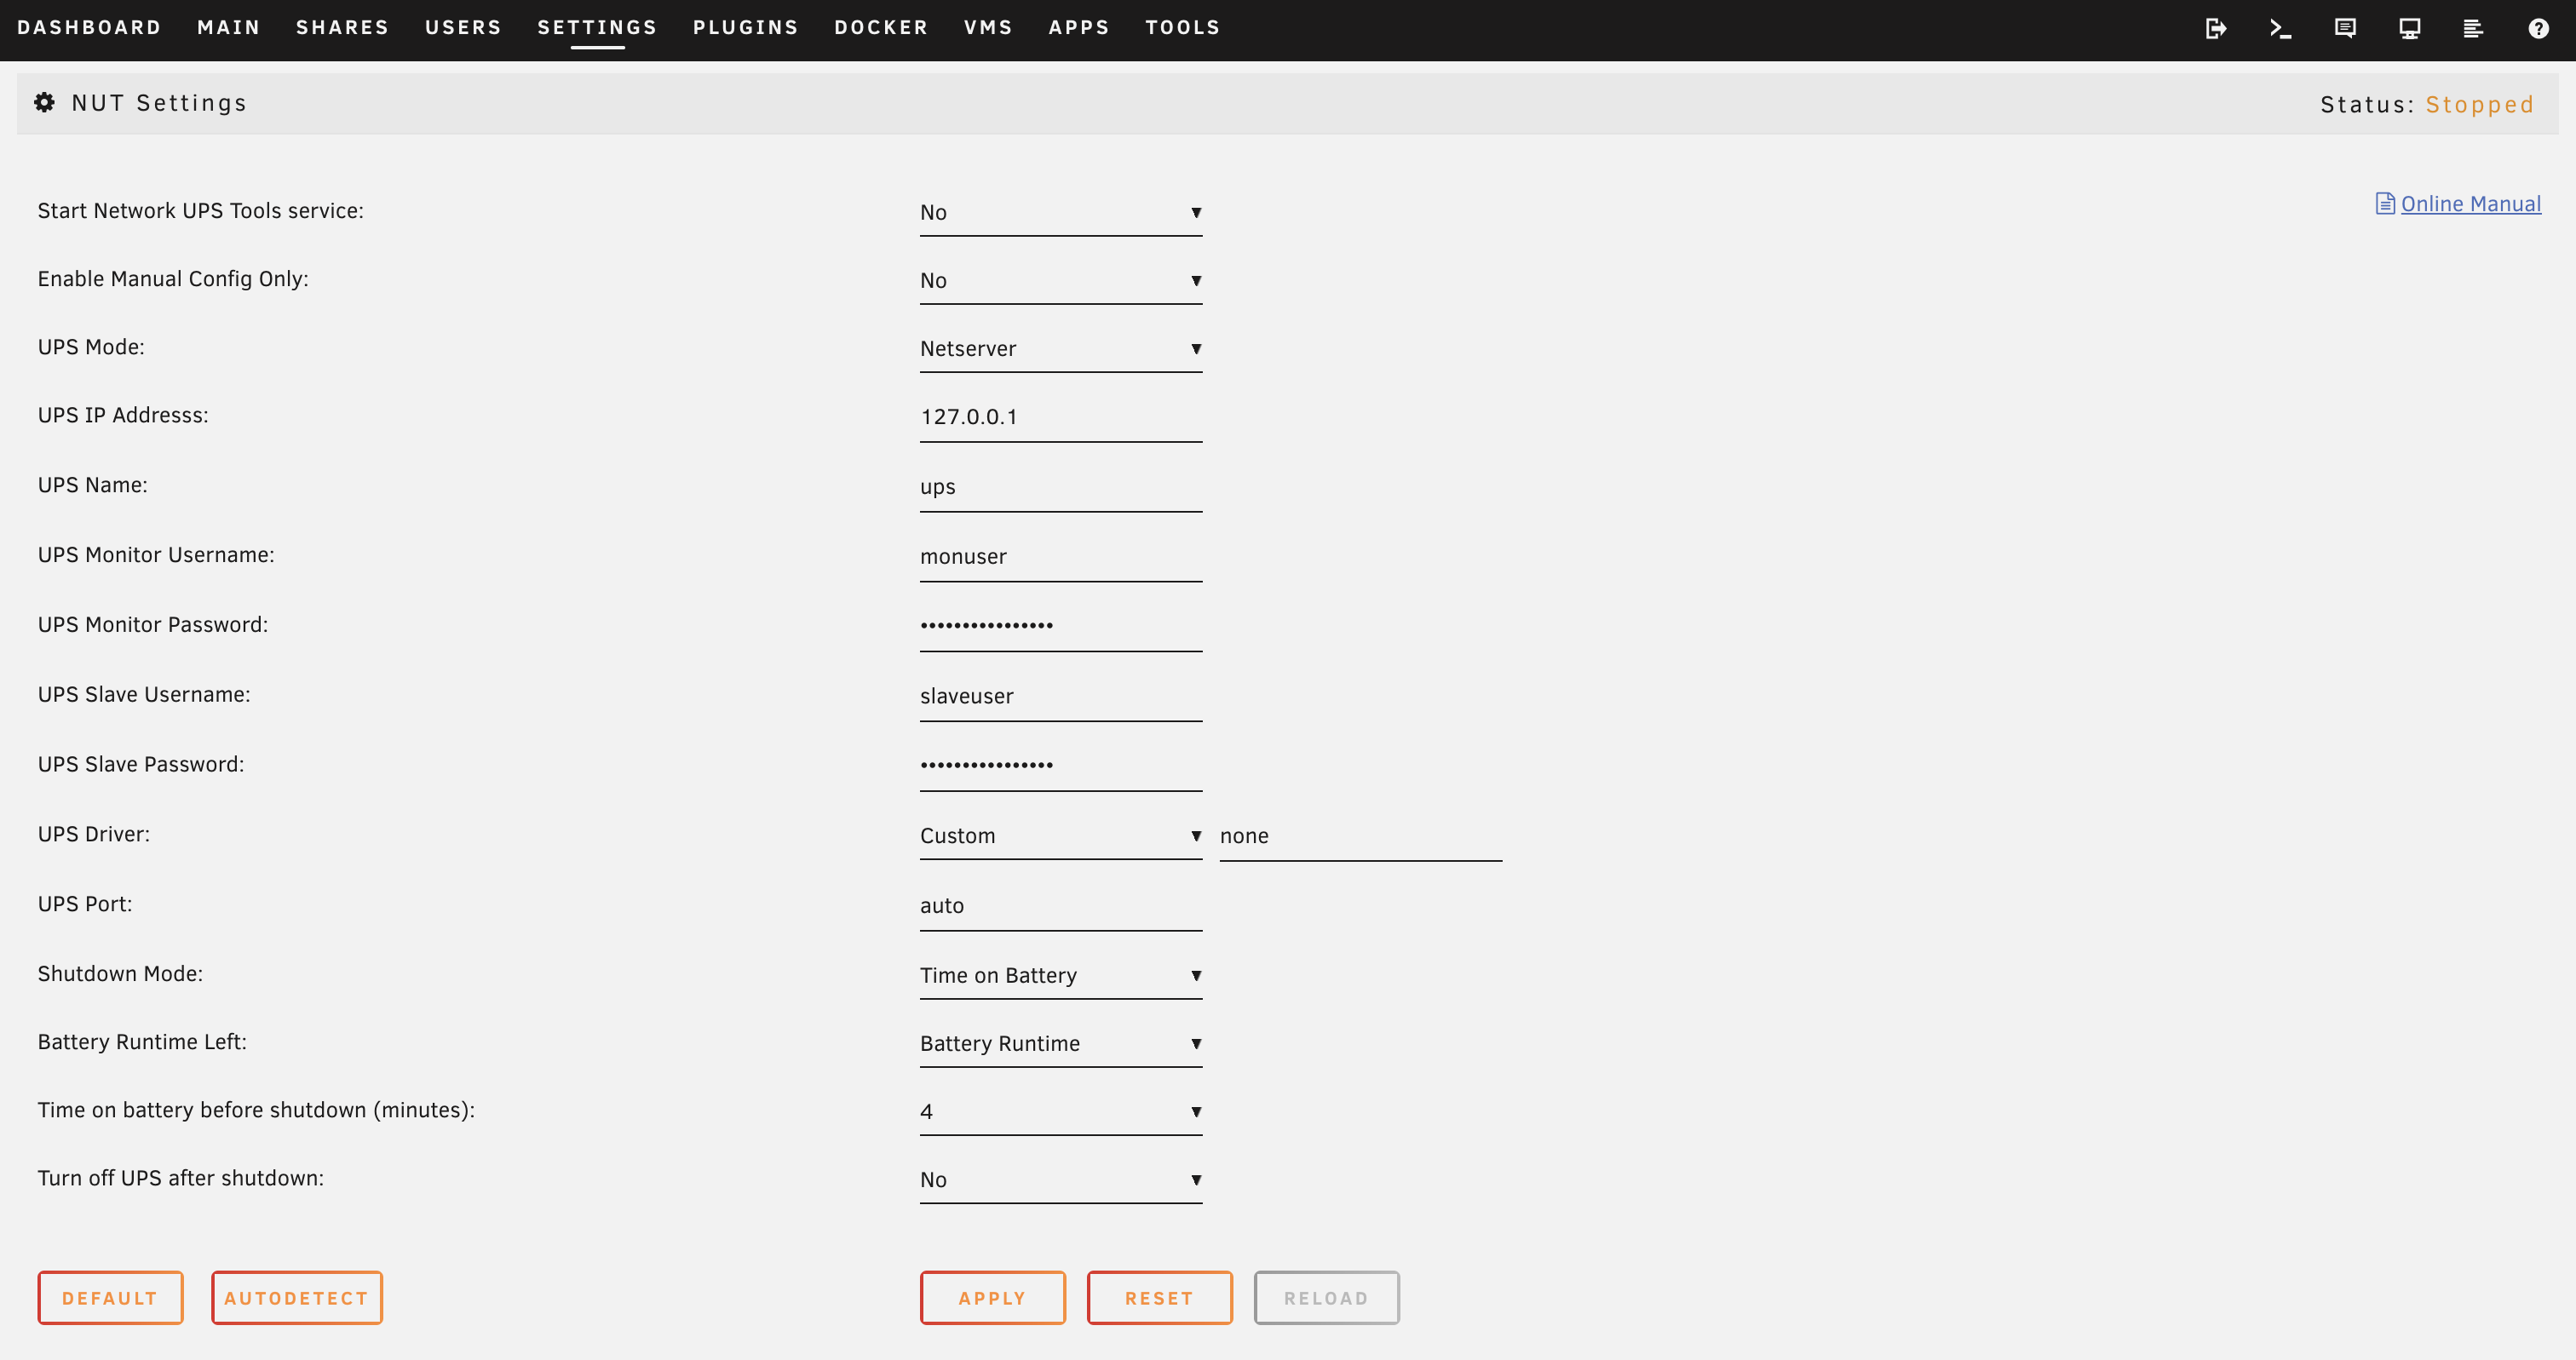The width and height of the screenshot is (2576, 1360).
Task: Click the 'Shutdown Mode:' label
Action: pos(120,974)
